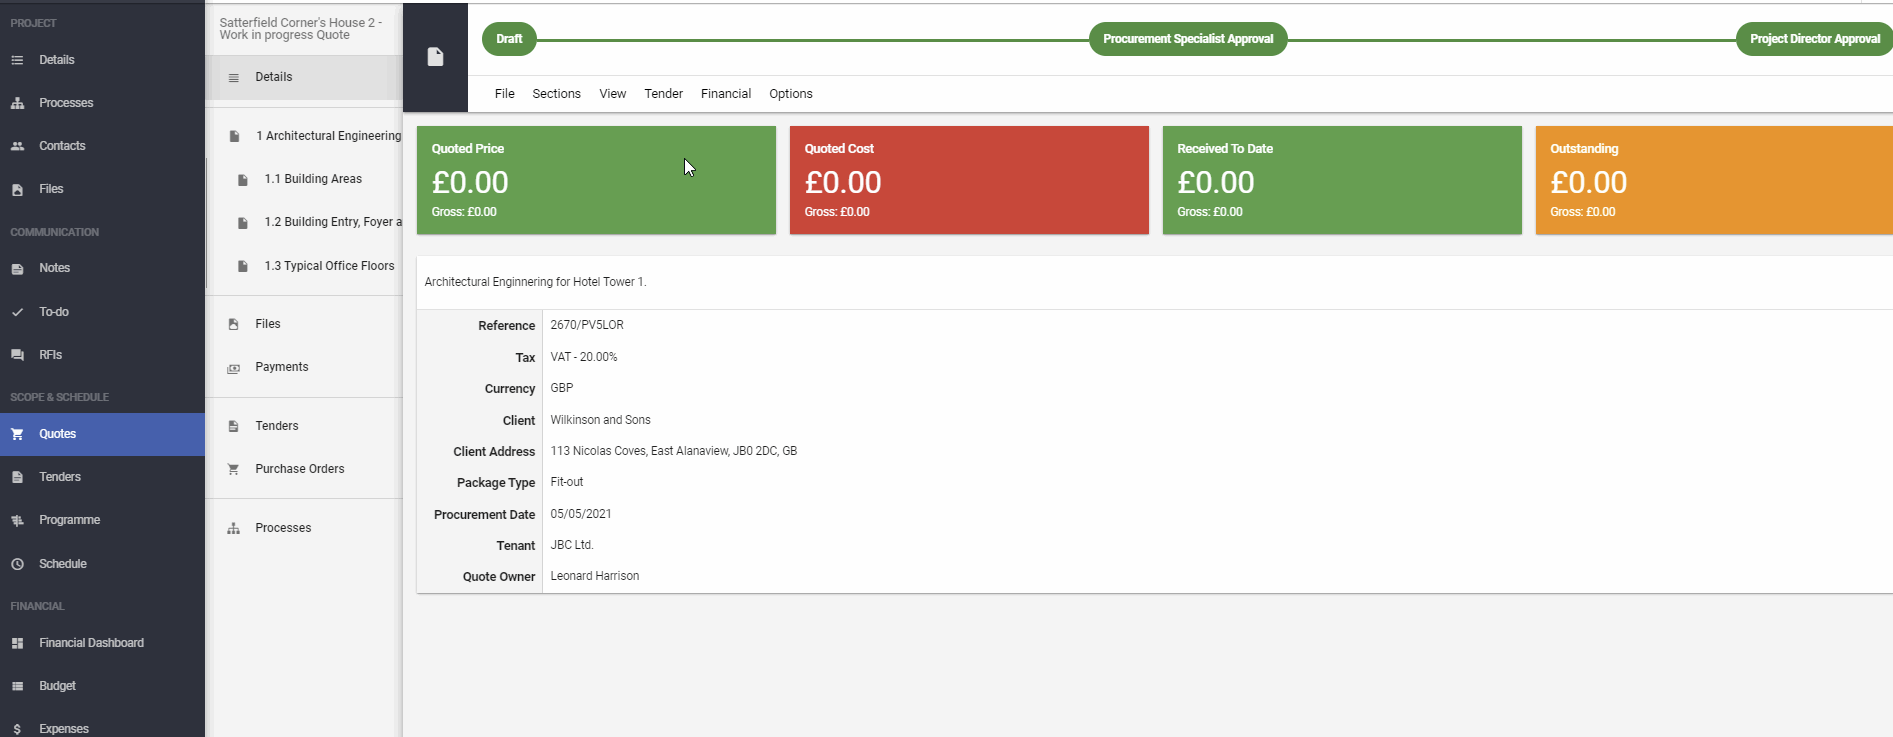Open the Sections menu
1893x737 pixels.
(556, 94)
